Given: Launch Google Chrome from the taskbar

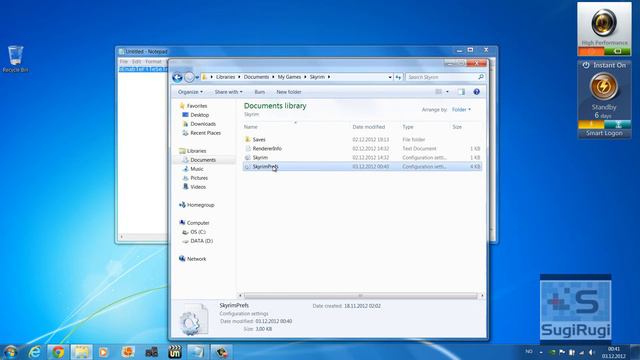Looking at the screenshot, I should point(58,352).
